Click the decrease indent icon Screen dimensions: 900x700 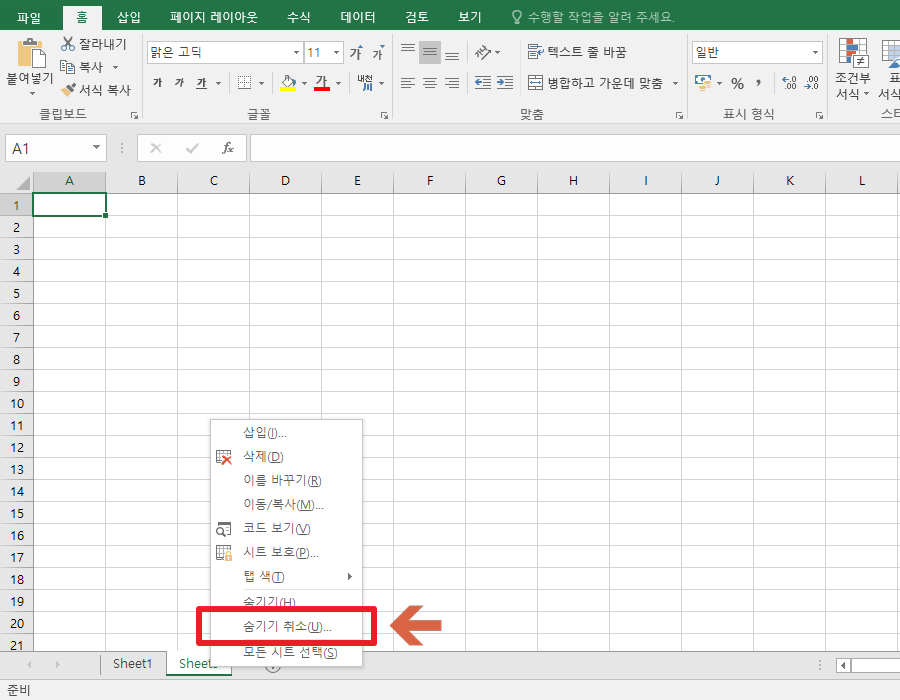point(483,83)
